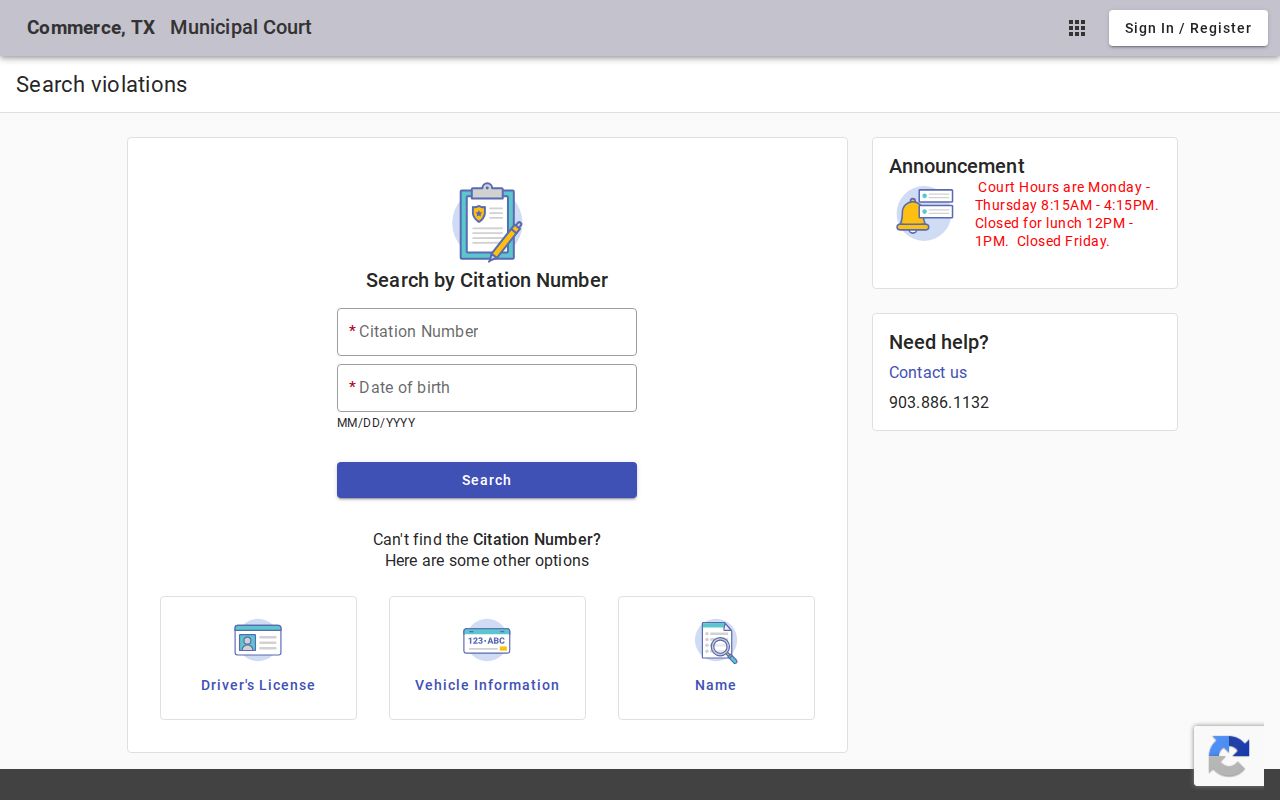Click the Sign In / Register button
Screen dimensions: 1280x800
[x=1188, y=28]
